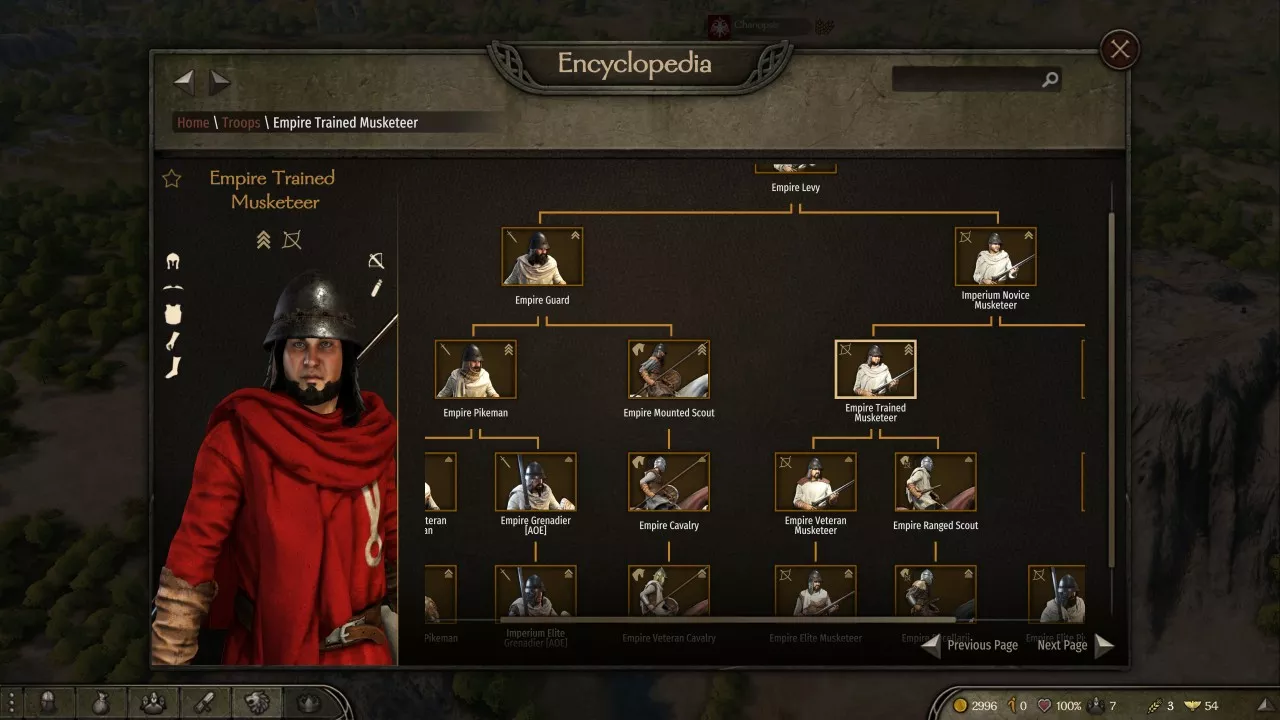Open the Troops breadcrumb link
The image size is (1280, 720).
coord(241,123)
